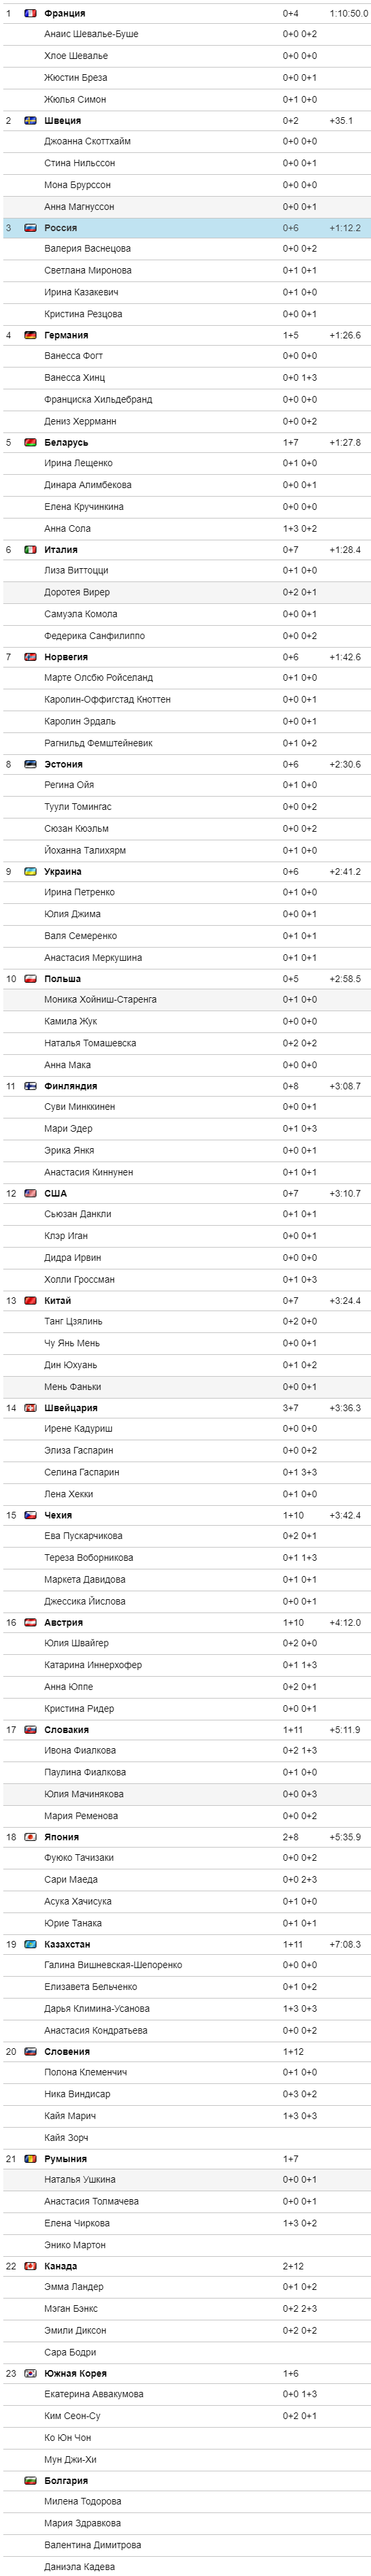Select athlete Юлия Мачинякова
The height and width of the screenshot is (2576, 371).
[84, 1794]
